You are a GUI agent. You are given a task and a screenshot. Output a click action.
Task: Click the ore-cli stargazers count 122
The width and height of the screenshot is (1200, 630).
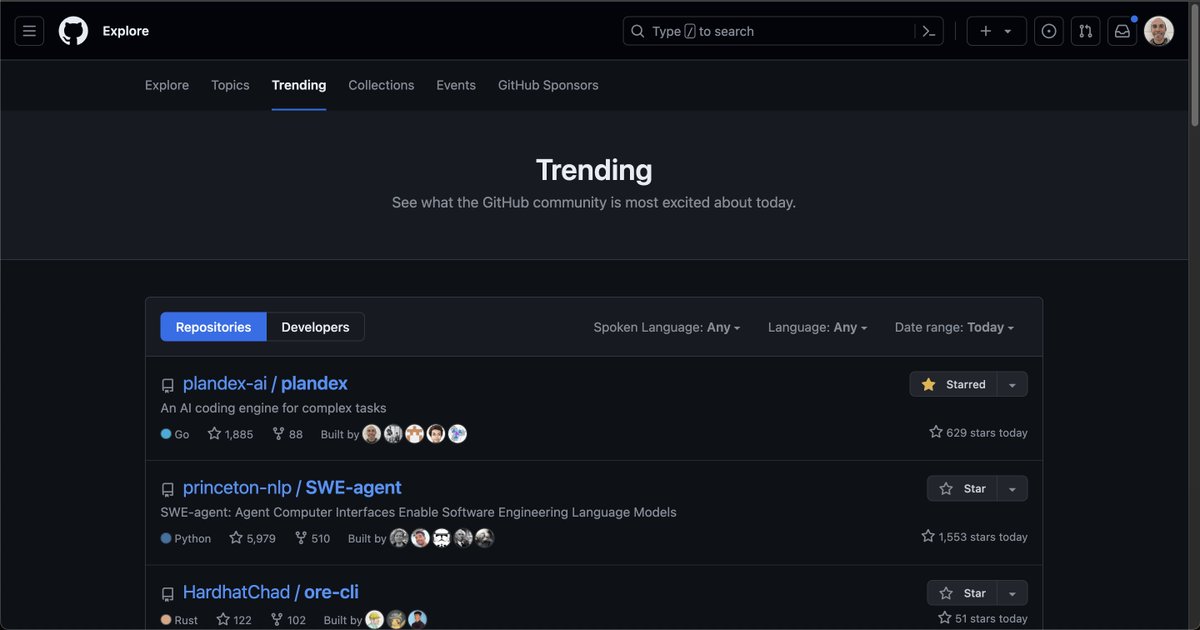point(234,620)
